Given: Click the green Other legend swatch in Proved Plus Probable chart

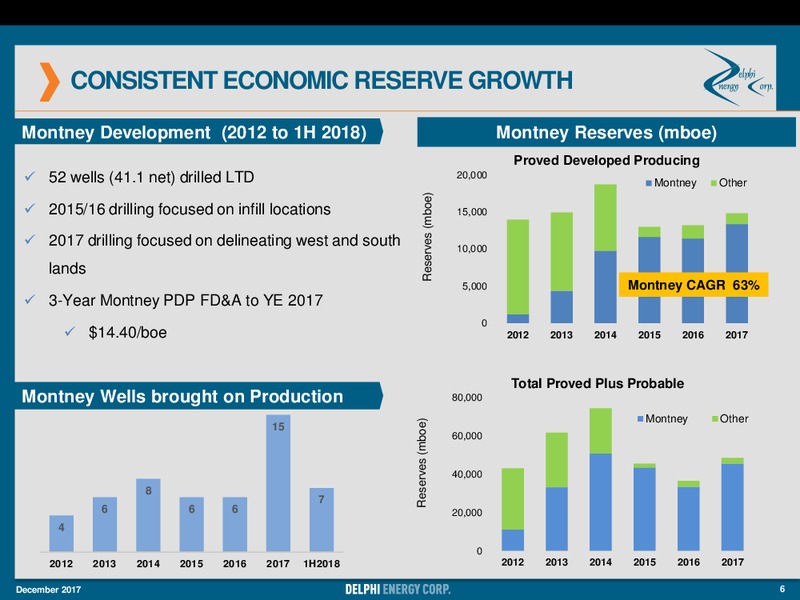Looking at the screenshot, I should [x=714, y=419].
